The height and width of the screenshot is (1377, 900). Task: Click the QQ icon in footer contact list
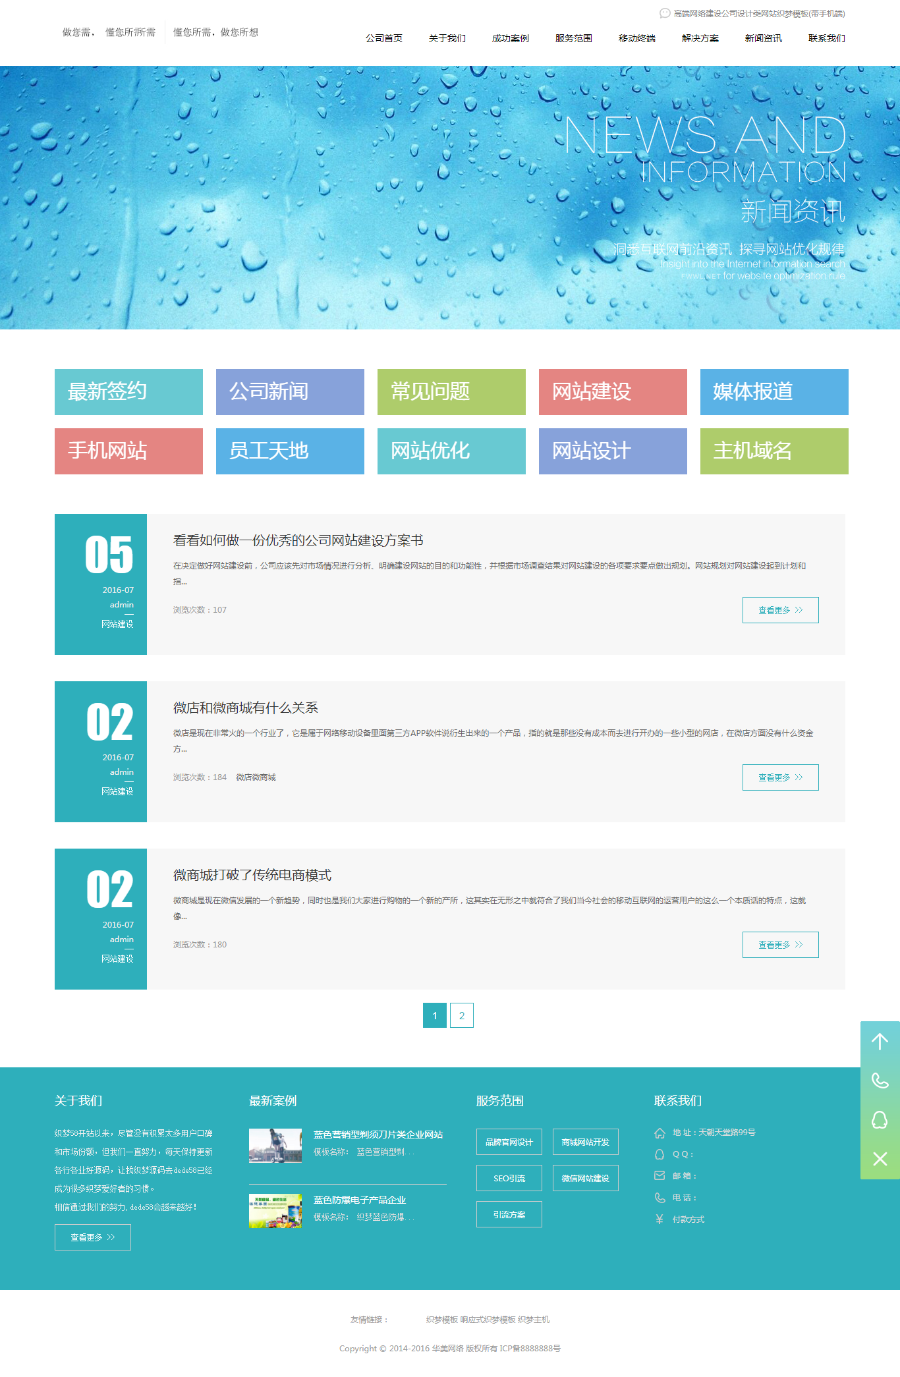(x=659, y=1154)
